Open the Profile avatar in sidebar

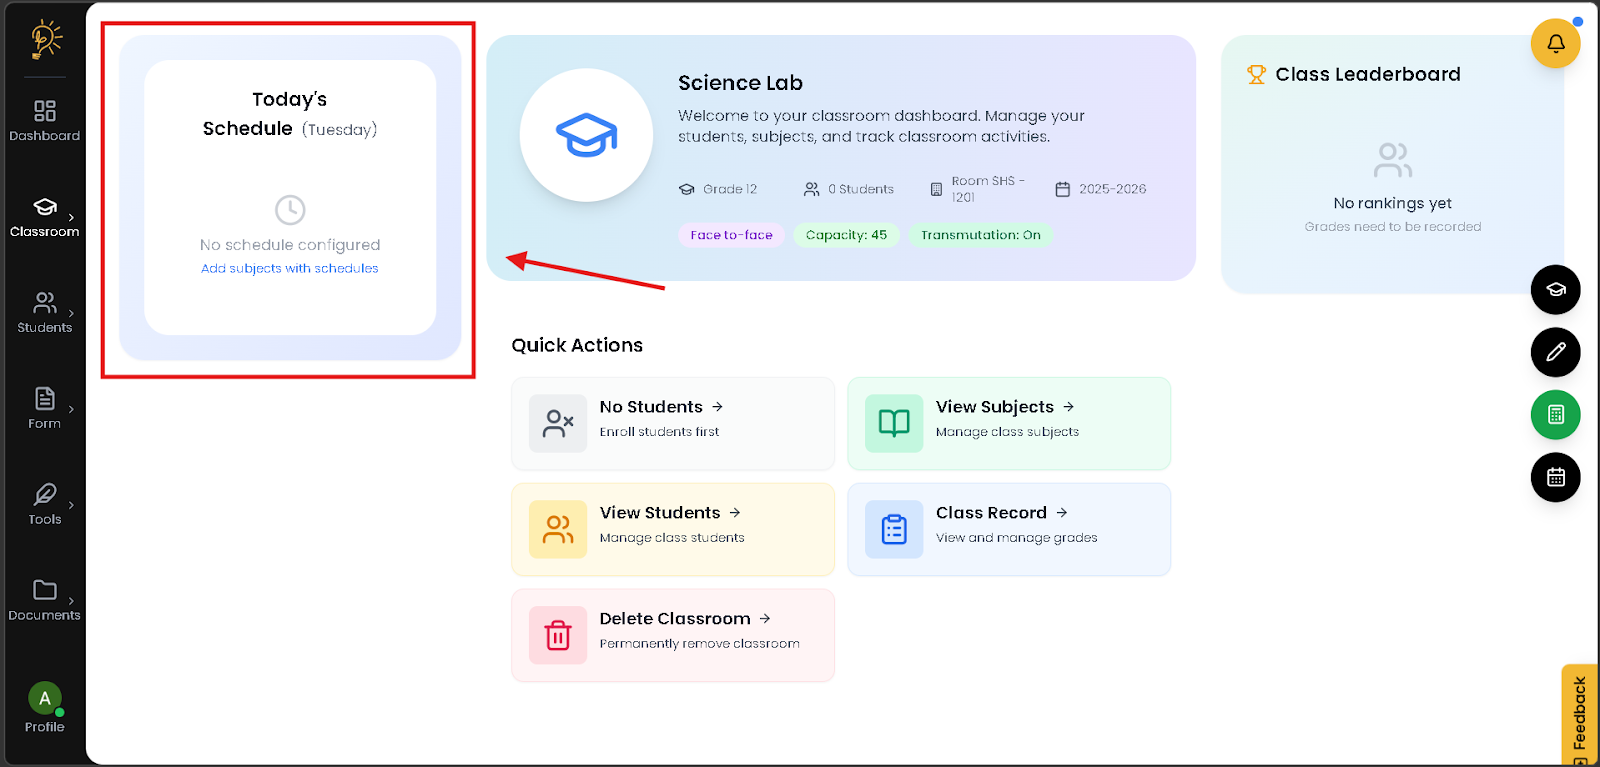(x=45, y=698)
